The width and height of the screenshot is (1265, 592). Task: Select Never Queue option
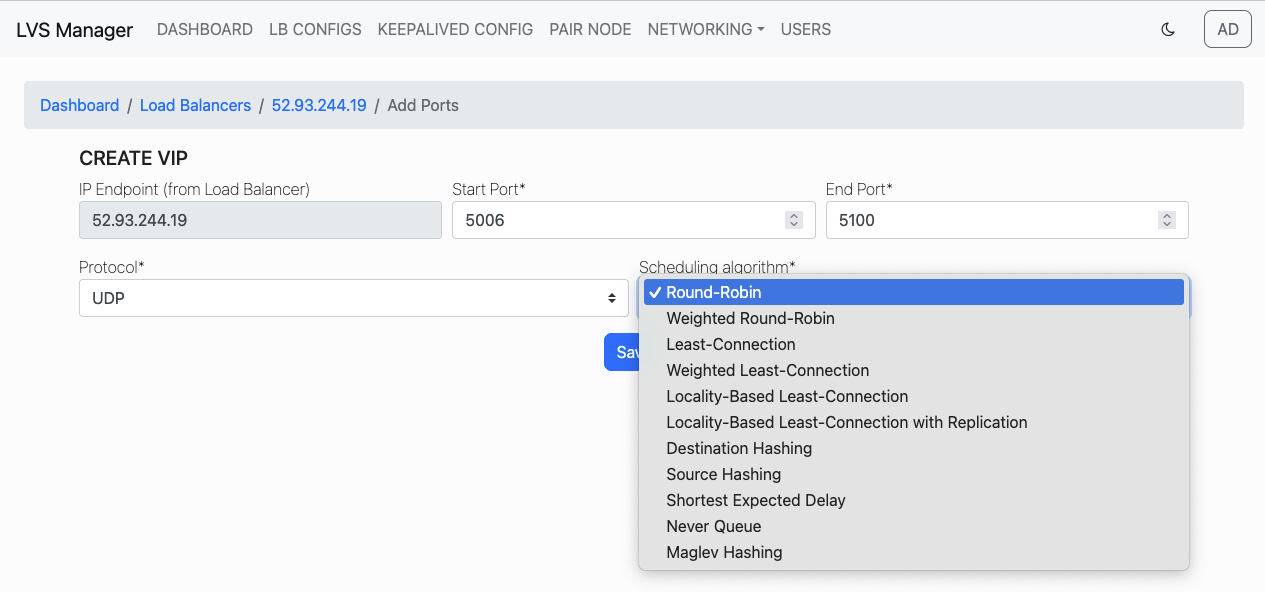coord(914,526)
